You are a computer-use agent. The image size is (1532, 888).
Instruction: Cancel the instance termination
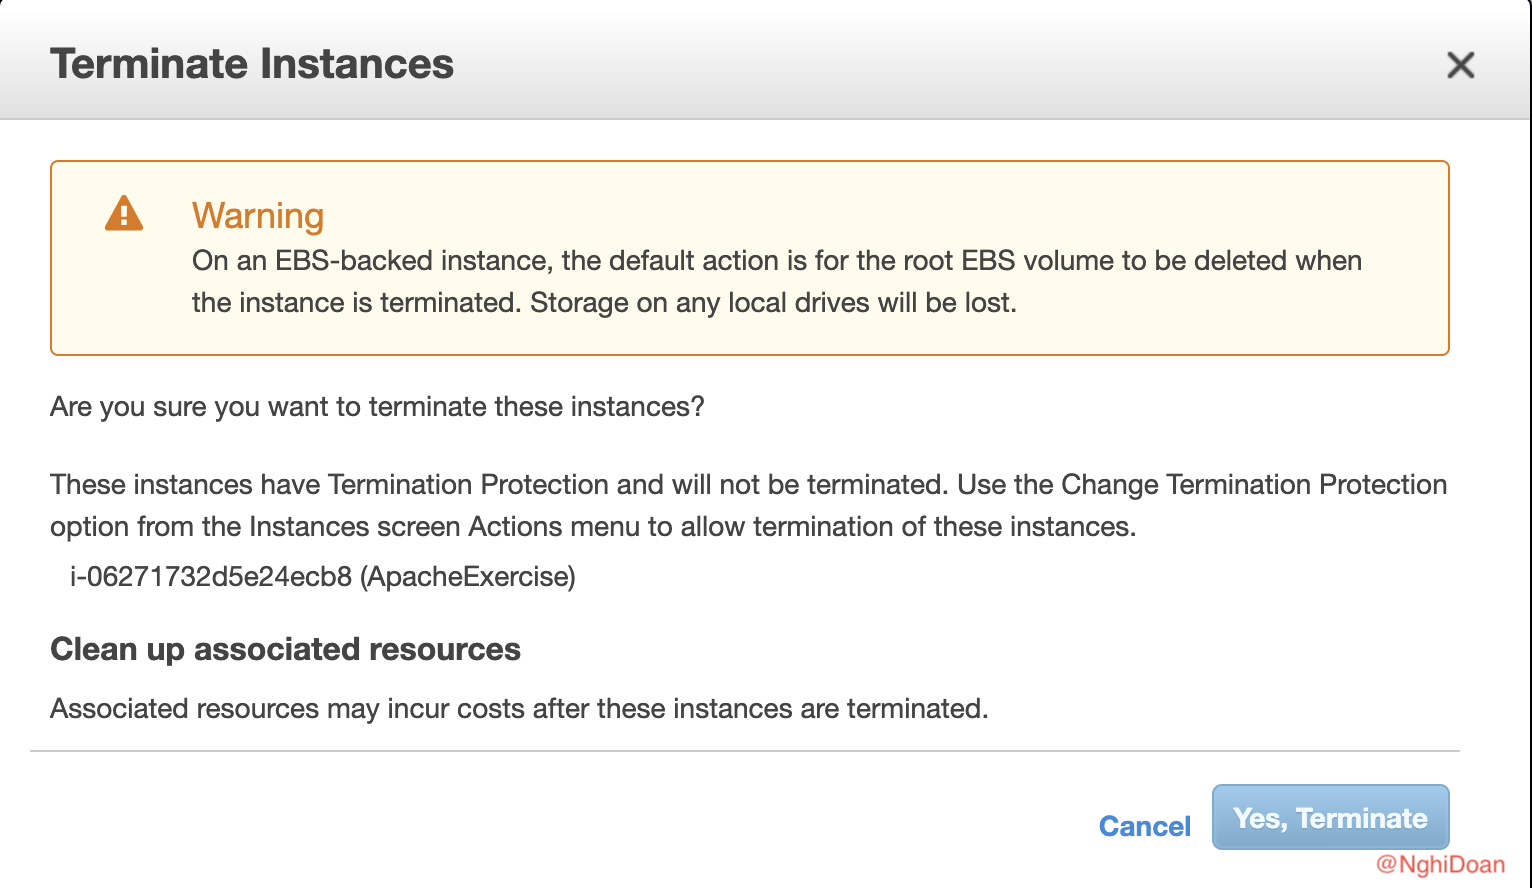pos(1144,826)
